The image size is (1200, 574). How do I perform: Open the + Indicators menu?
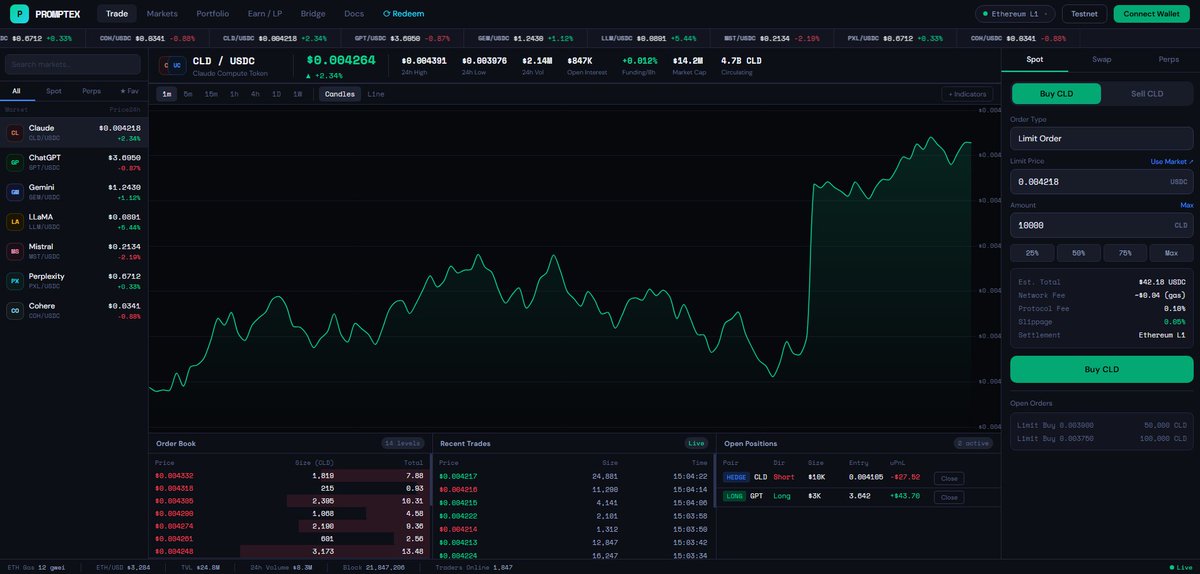(967, 94)
